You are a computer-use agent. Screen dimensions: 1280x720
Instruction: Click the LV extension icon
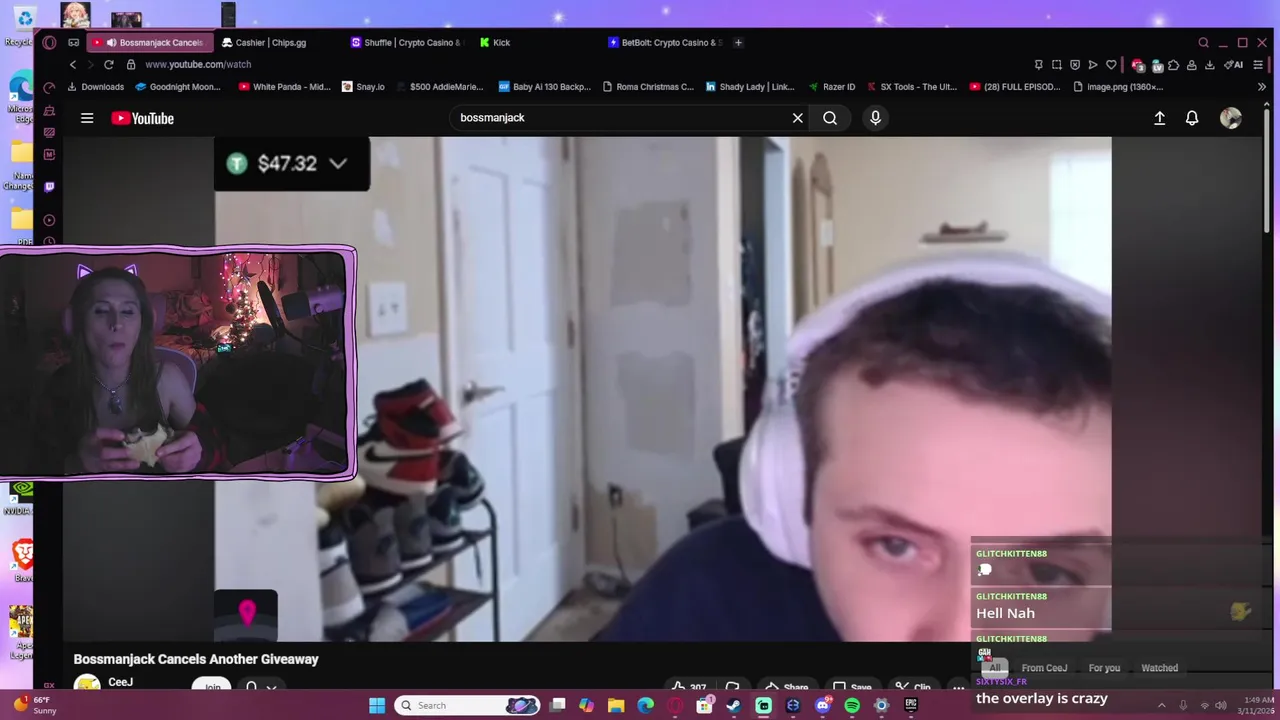1157,65
